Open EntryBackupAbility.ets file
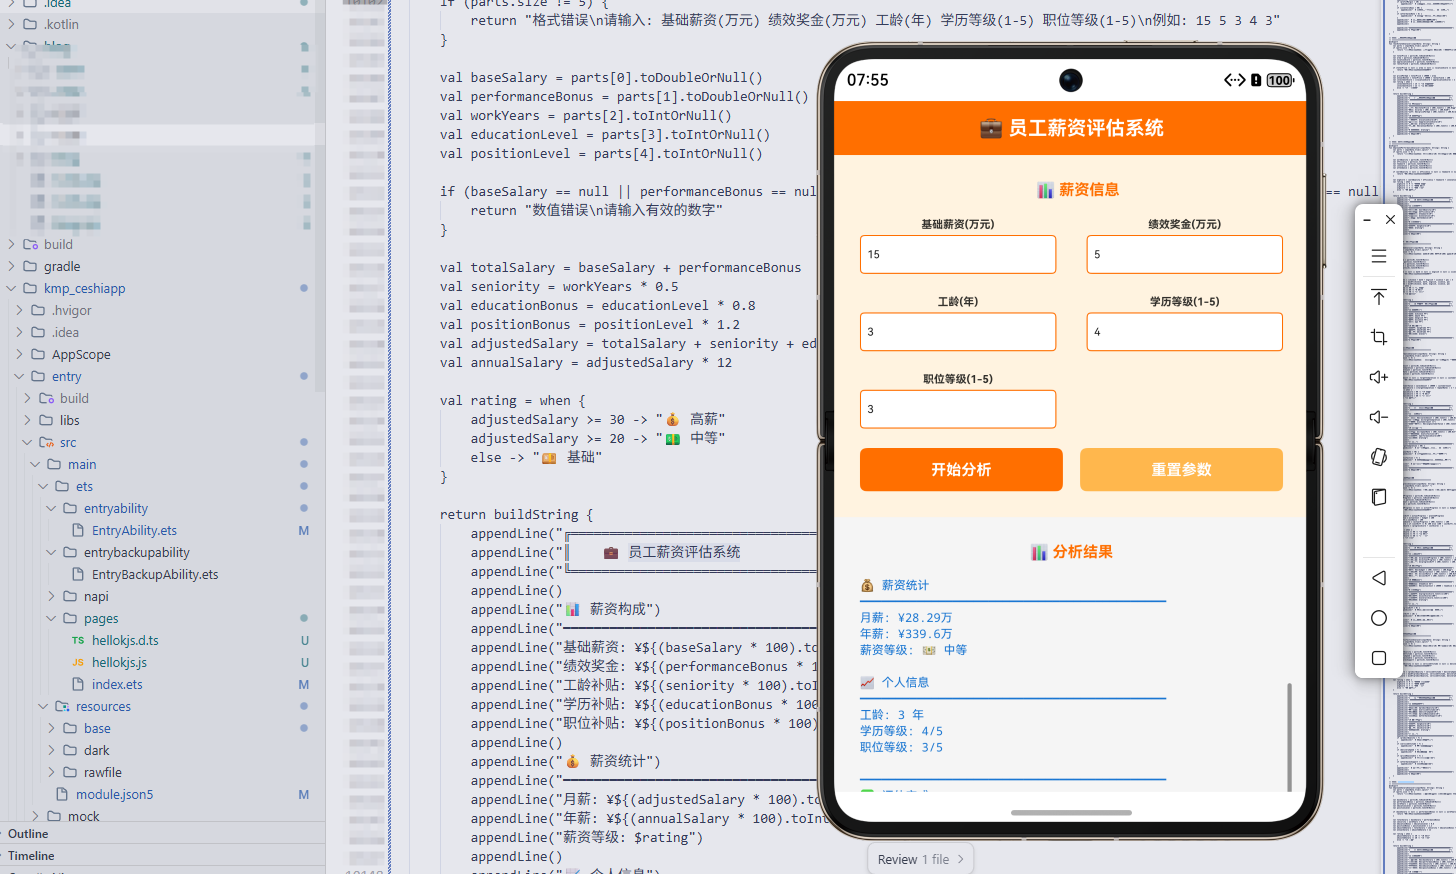This screenshot has height=874, width=1456. (x=155, y=574)
